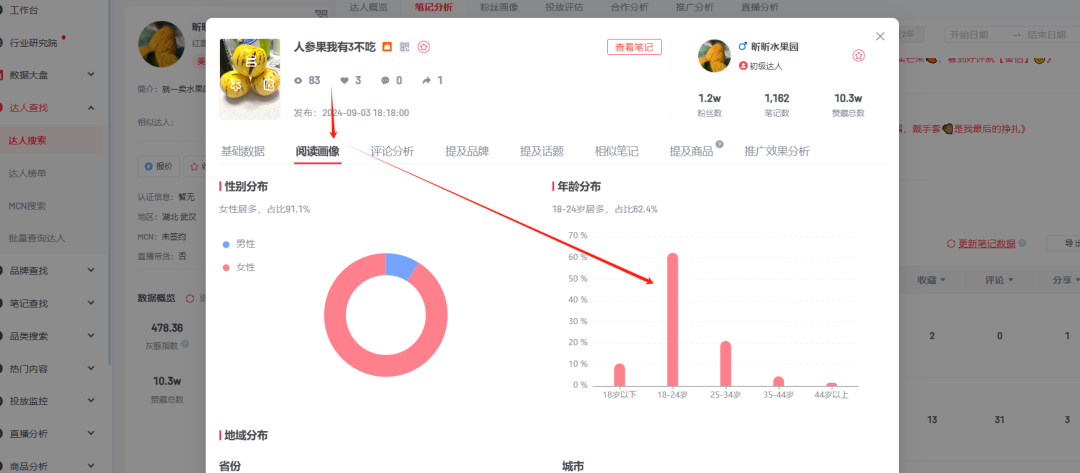Viewport: 1080px width, 473px height.
Task: Open the 投放评估 tab on the background page
Action: 564,7
